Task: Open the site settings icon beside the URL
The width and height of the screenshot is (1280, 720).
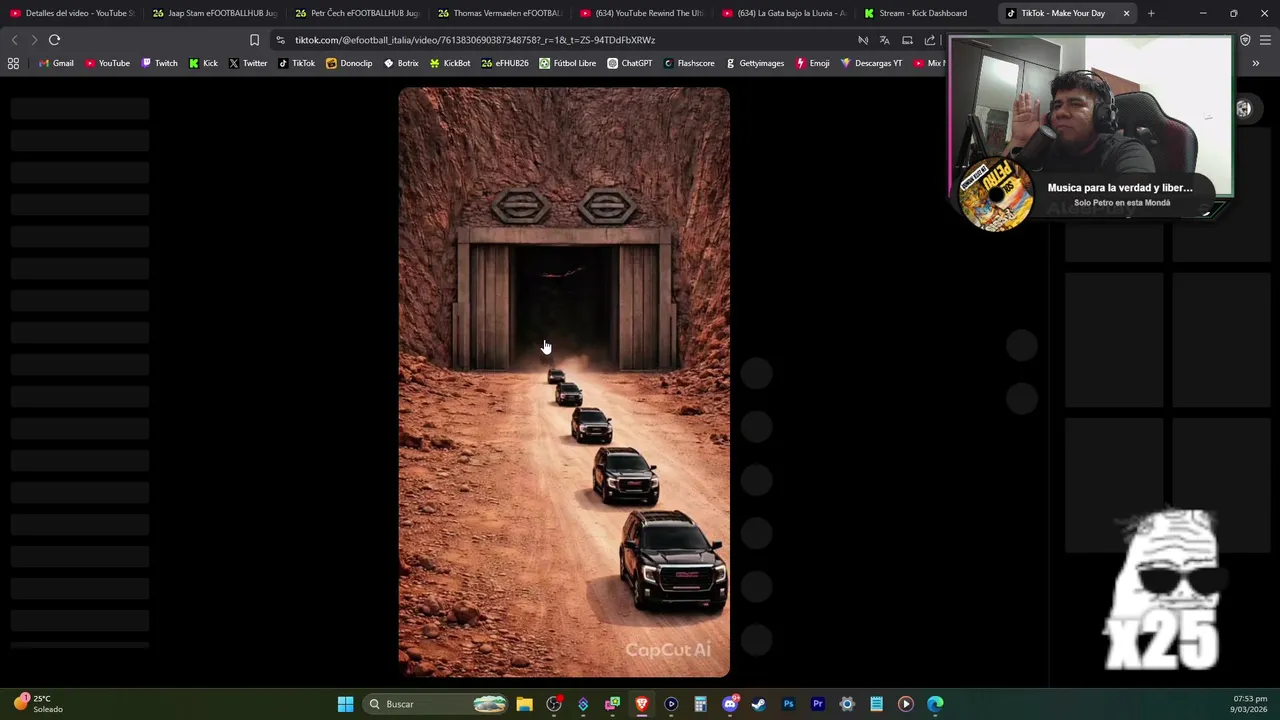Action: click(280, 40)
